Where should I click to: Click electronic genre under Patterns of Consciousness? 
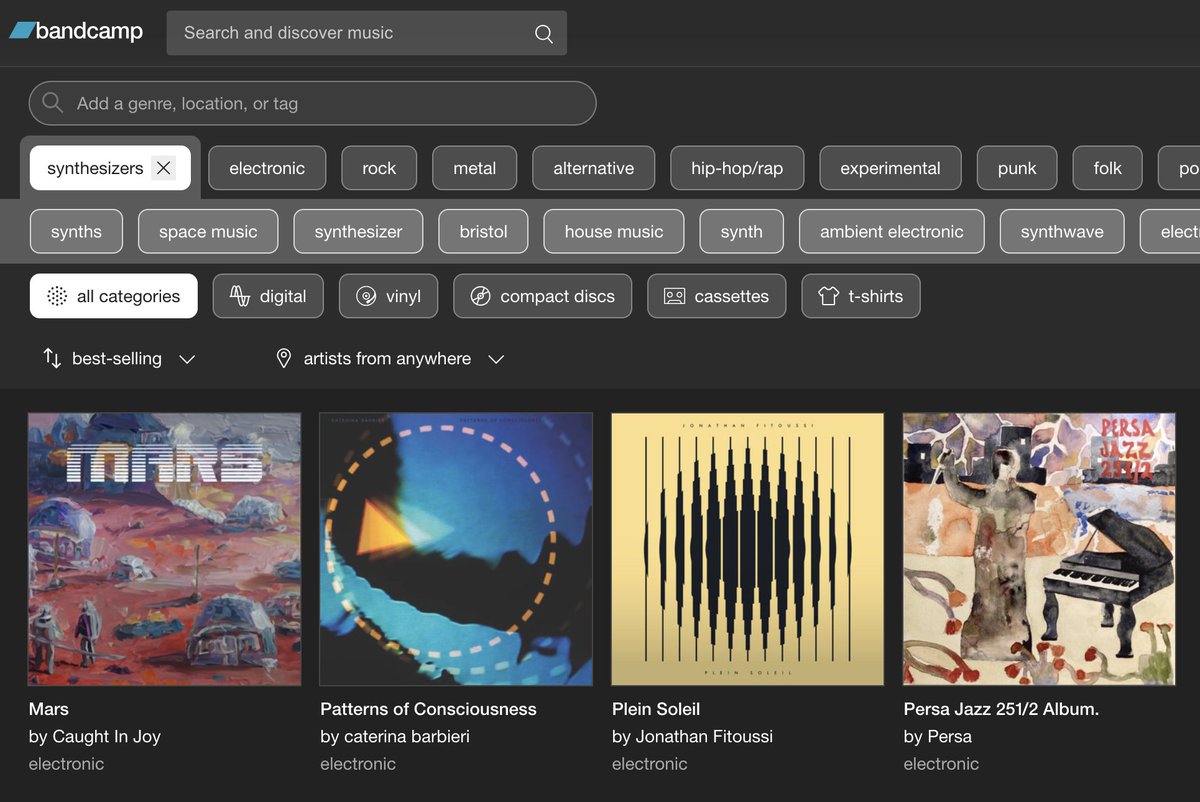click(x=358, y=764)
